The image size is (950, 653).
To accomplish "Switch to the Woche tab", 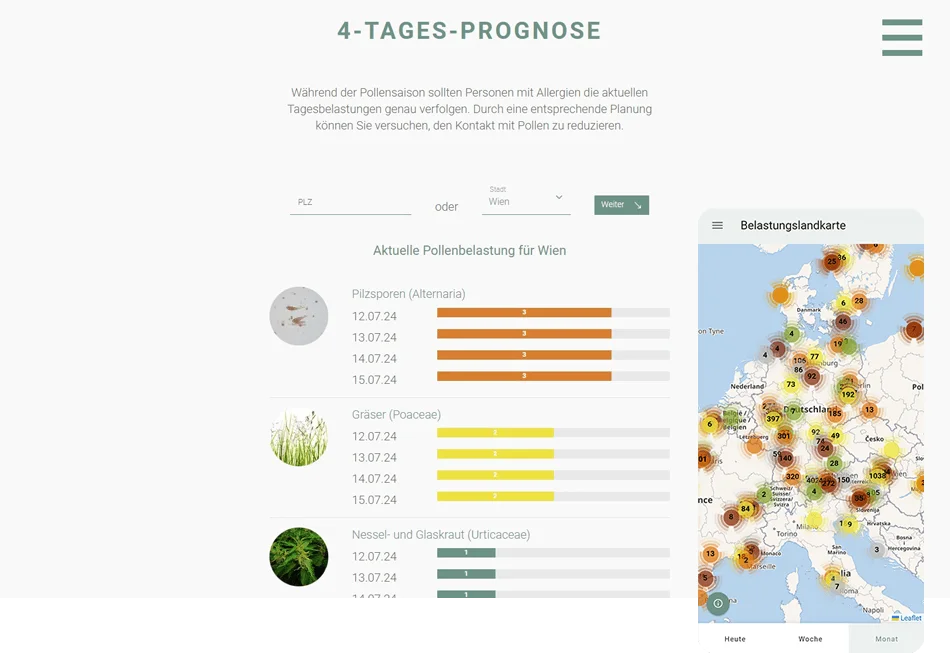I will (810, 639).
